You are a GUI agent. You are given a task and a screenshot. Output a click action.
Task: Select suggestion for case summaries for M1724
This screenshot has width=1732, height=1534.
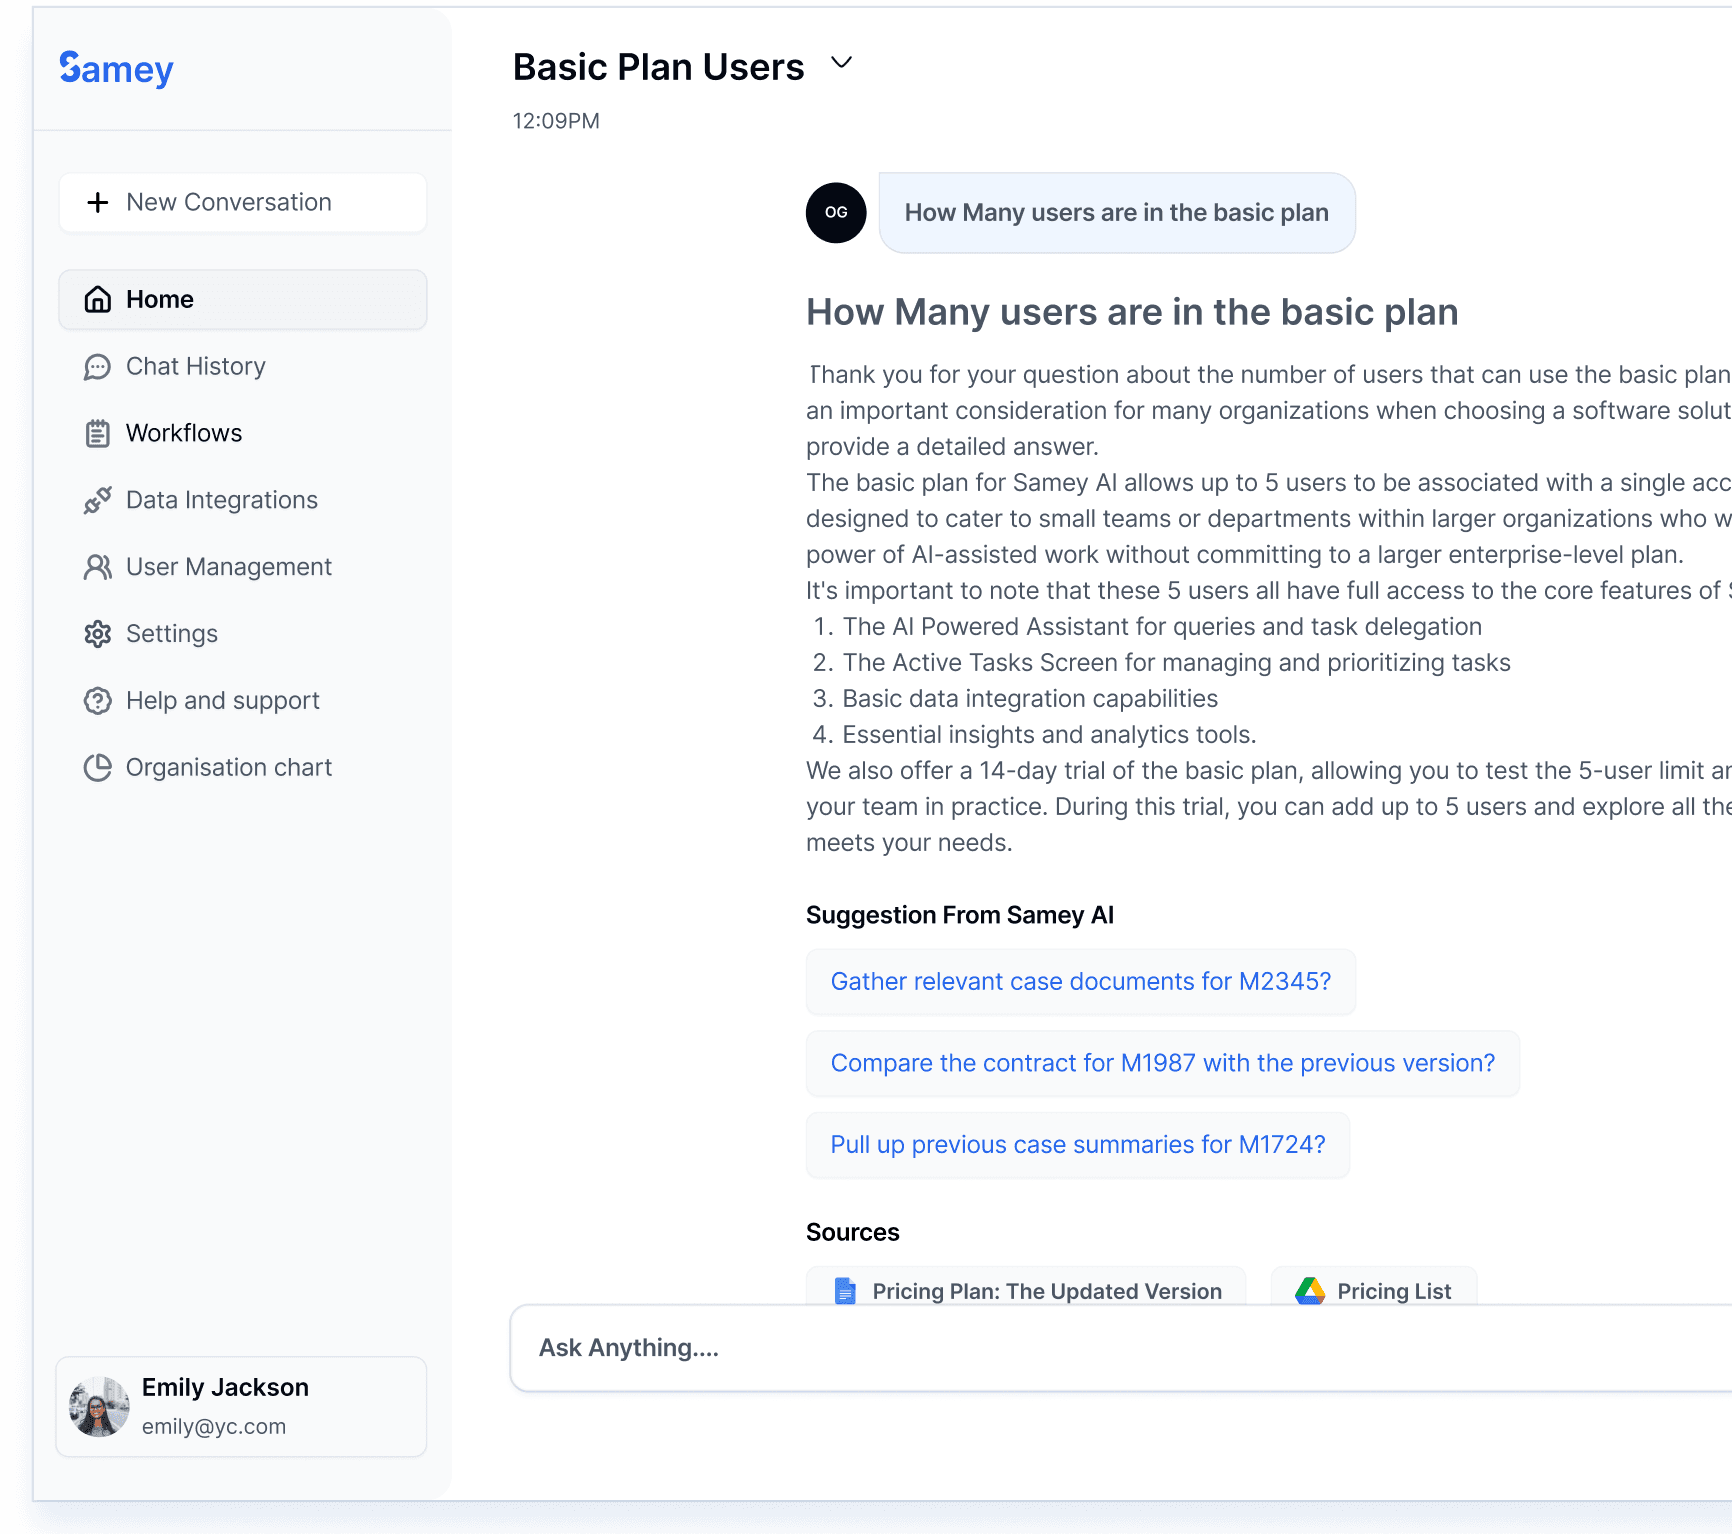pos(1078,1146)
